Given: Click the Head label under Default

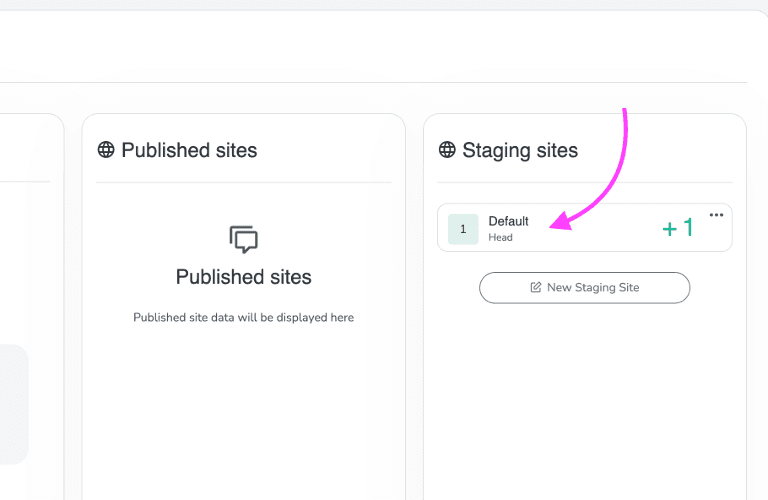Looking at the screenshot, I should tap(500, 238).
